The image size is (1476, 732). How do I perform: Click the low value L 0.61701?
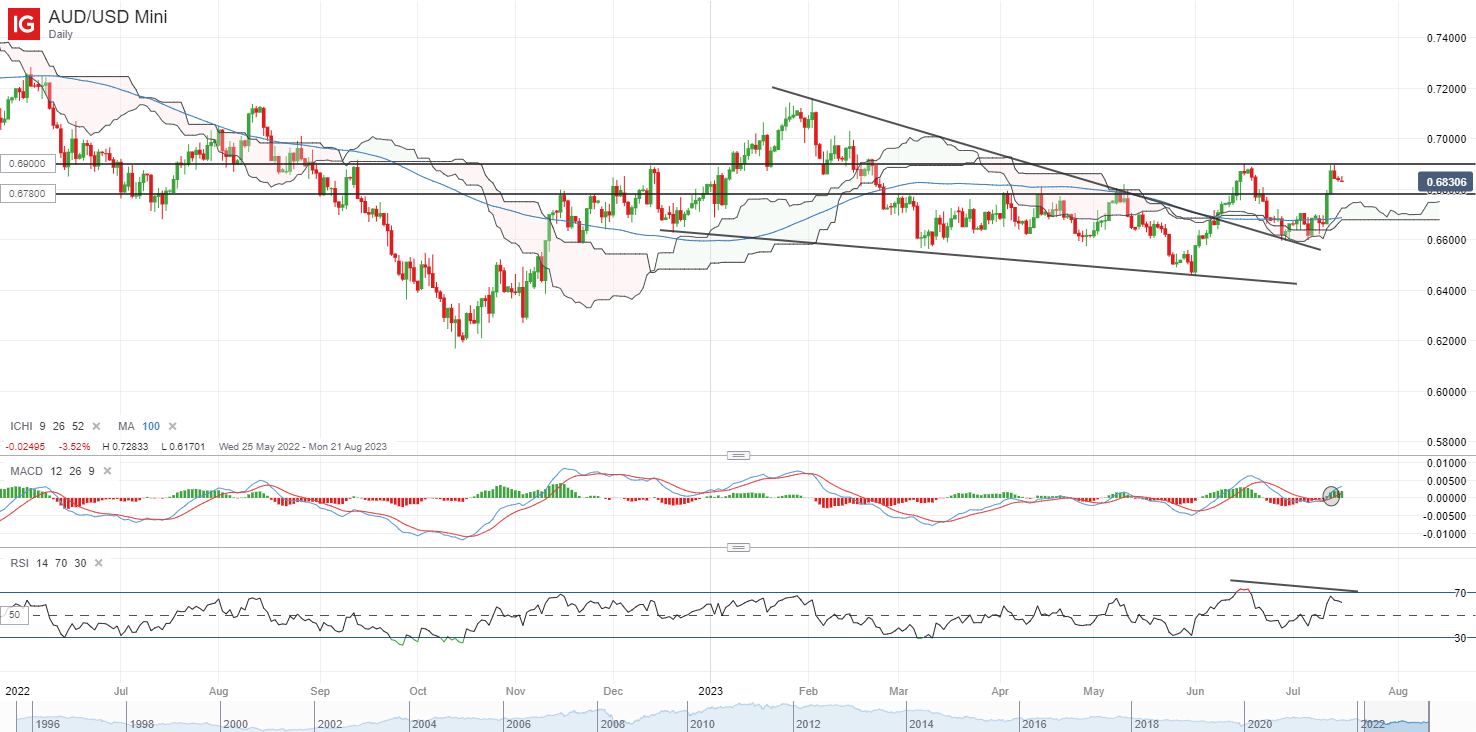pos(185,446)
